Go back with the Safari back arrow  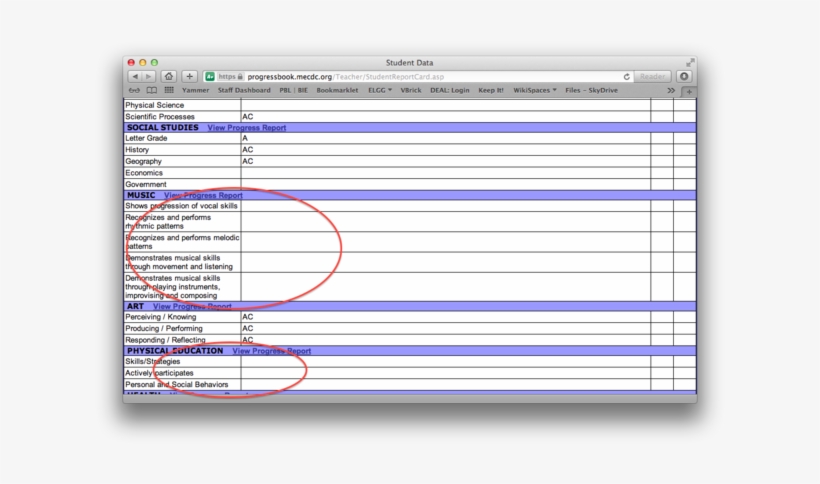135,76
